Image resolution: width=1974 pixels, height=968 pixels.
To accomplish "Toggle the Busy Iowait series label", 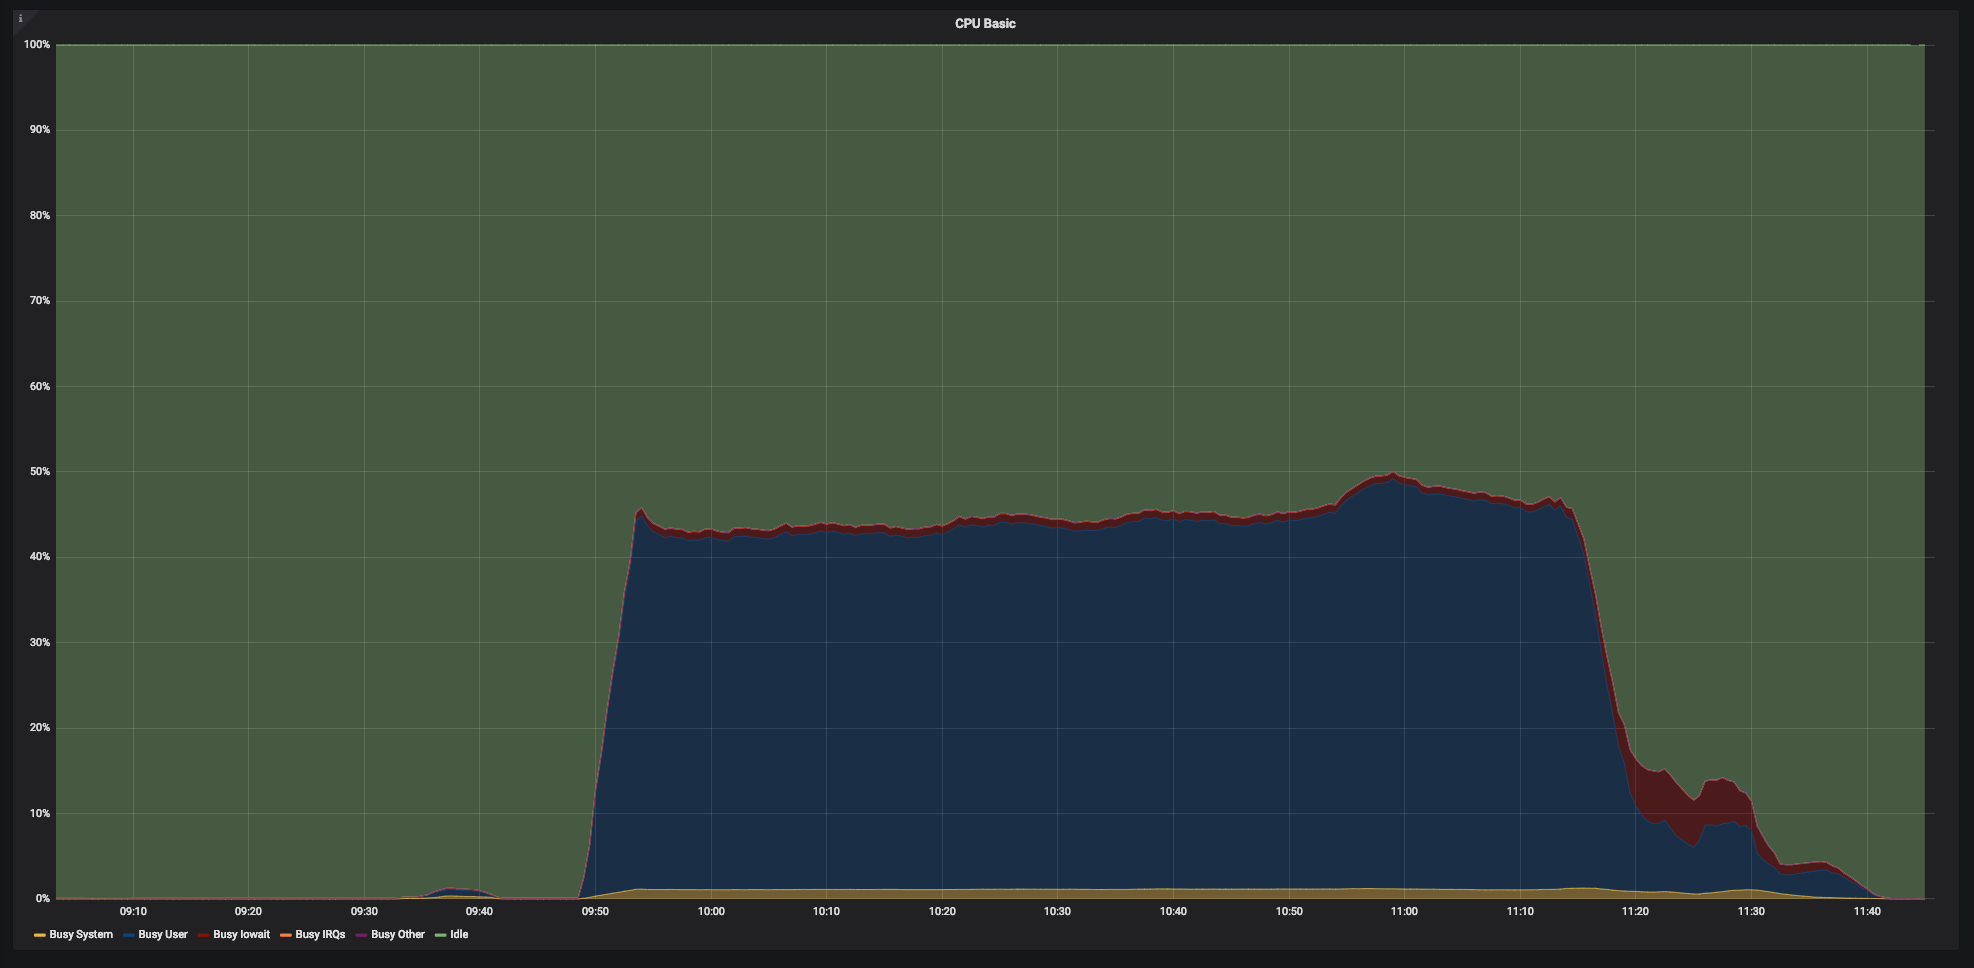I will 241,935.
